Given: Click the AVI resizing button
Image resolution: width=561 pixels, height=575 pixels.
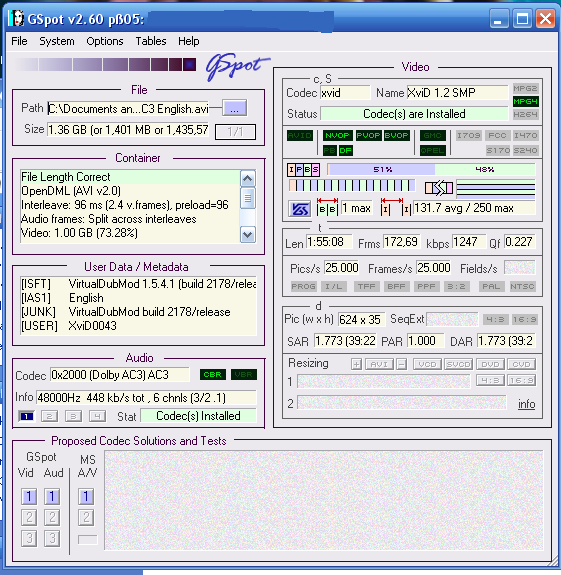Looking at the screenshot, I should tap(379, 364).
